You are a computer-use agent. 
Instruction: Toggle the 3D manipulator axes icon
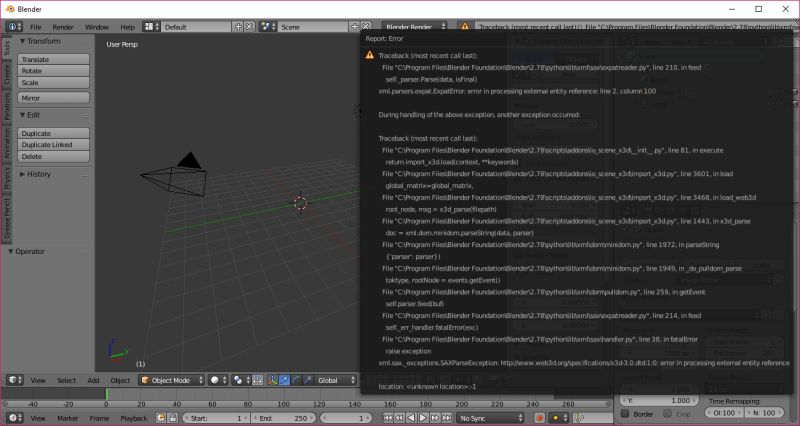pos(273,380)
